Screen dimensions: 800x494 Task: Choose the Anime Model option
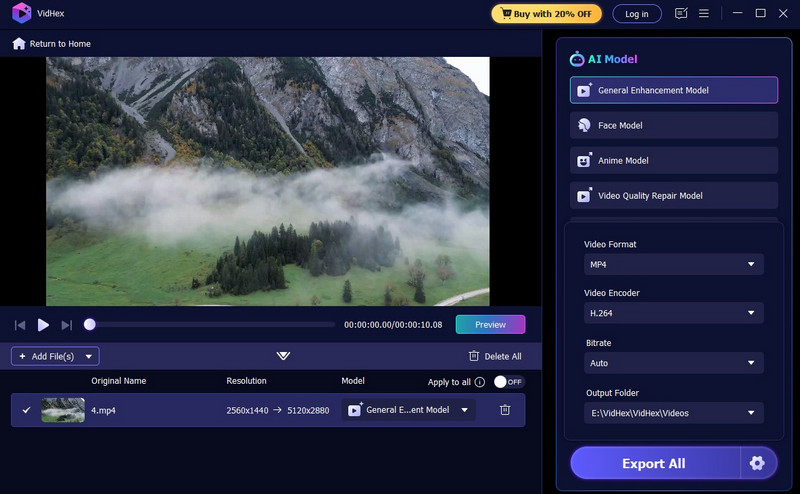(x=673, y=160)
